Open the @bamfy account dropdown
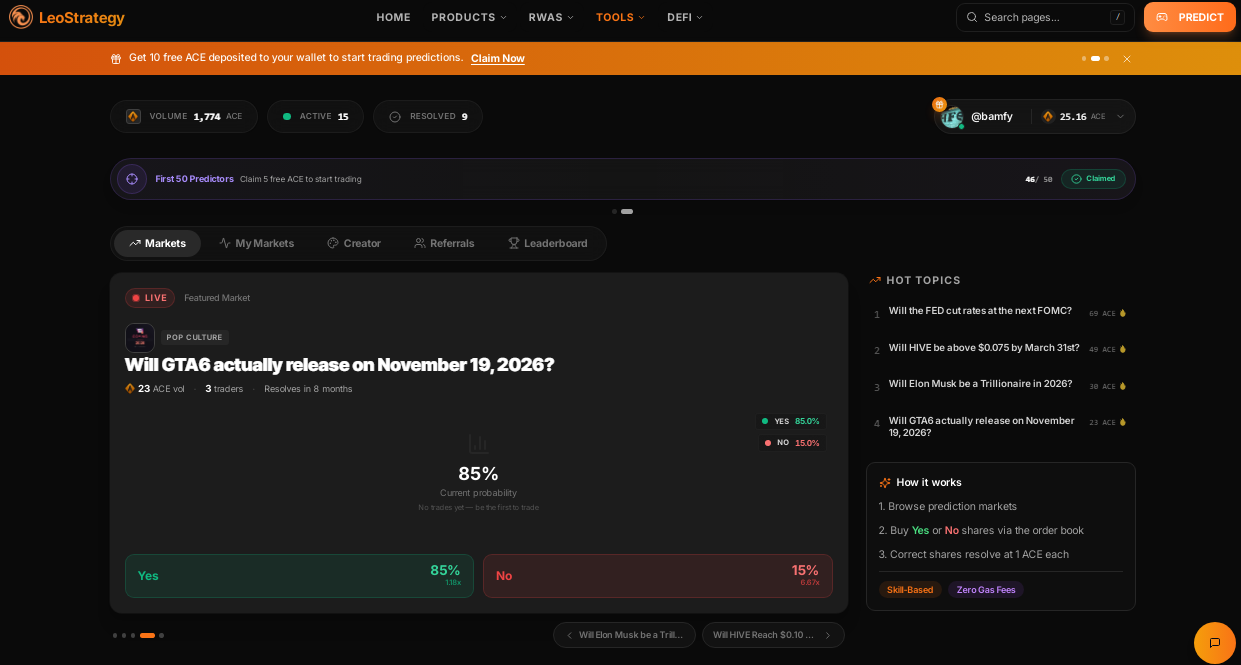This screenshot has height=665, width=1241. point(1034,116)
